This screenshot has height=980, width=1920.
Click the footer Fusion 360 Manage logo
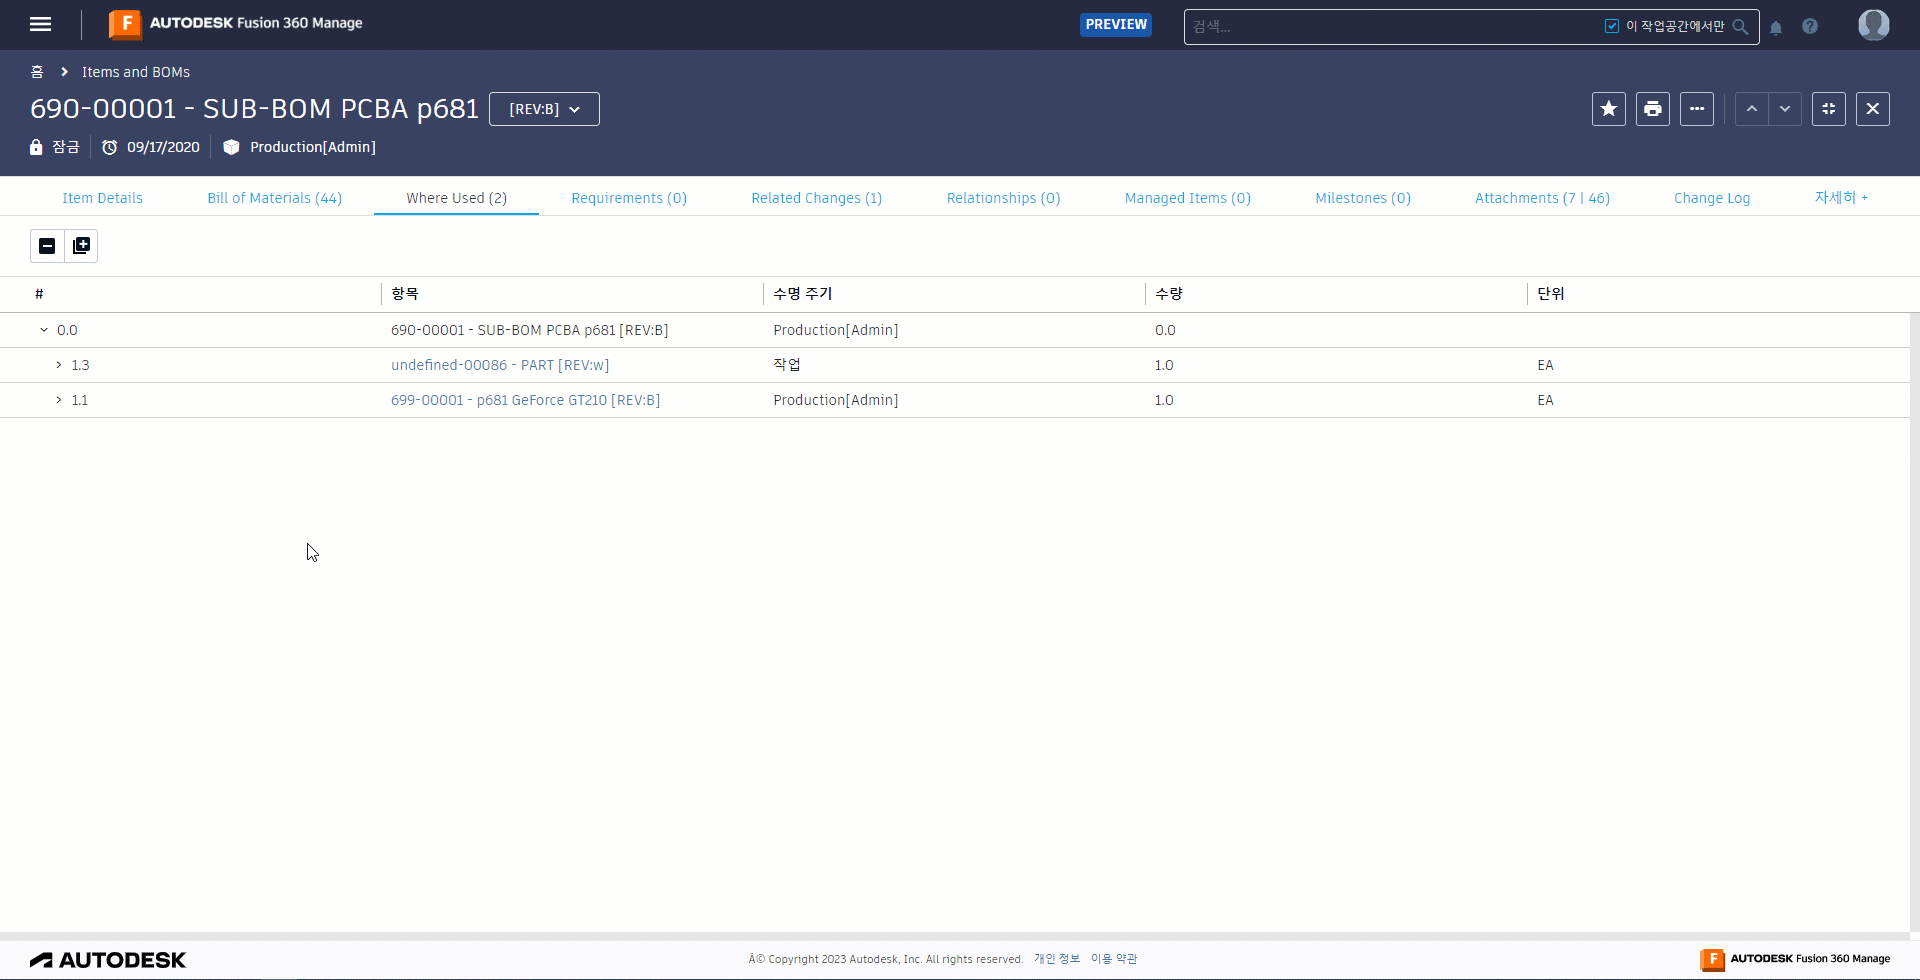[x=1795, y=959]
